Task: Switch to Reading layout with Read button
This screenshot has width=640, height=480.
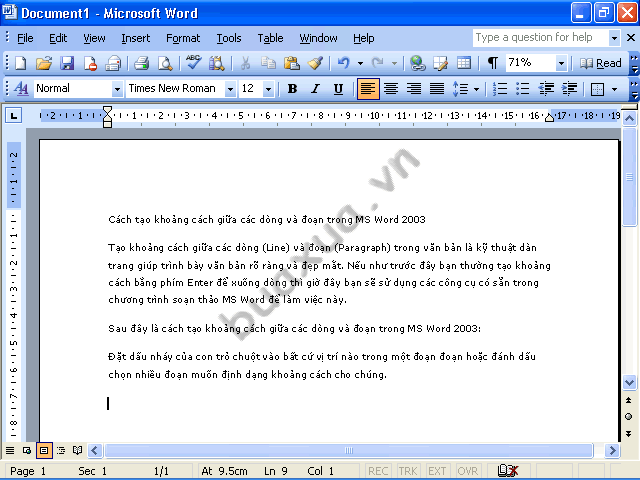Action: (600, 63)
